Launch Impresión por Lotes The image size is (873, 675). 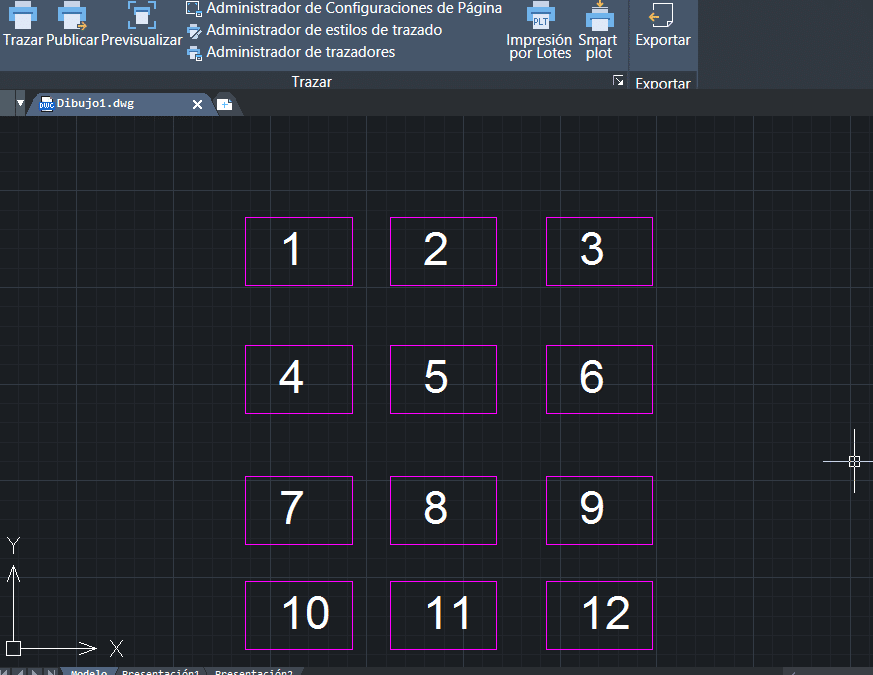tap(540, 31)
